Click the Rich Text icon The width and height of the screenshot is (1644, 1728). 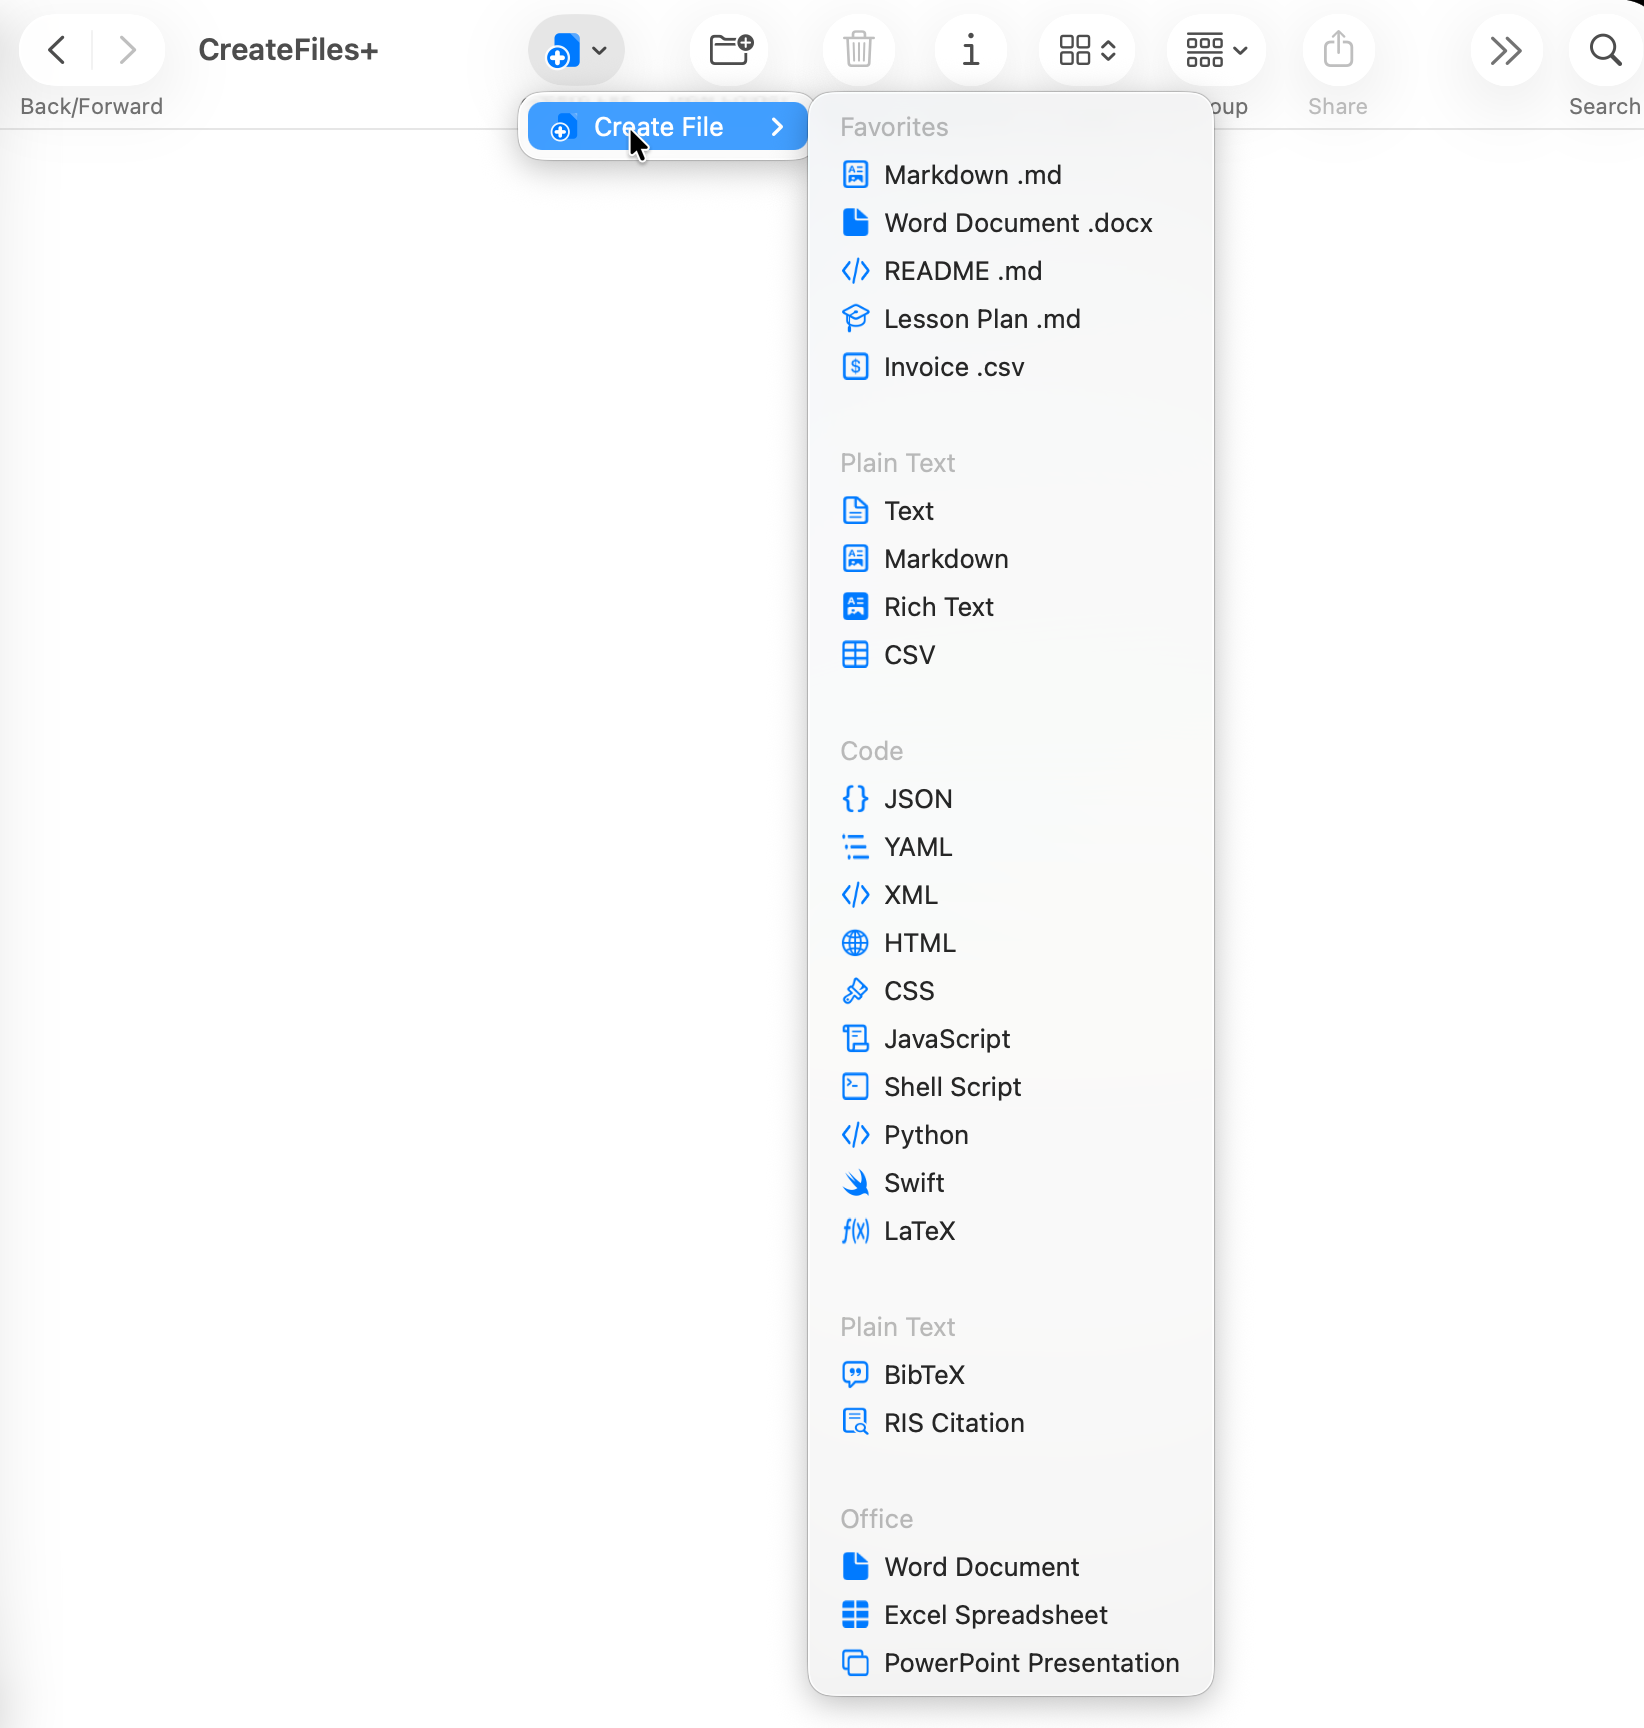855,607
